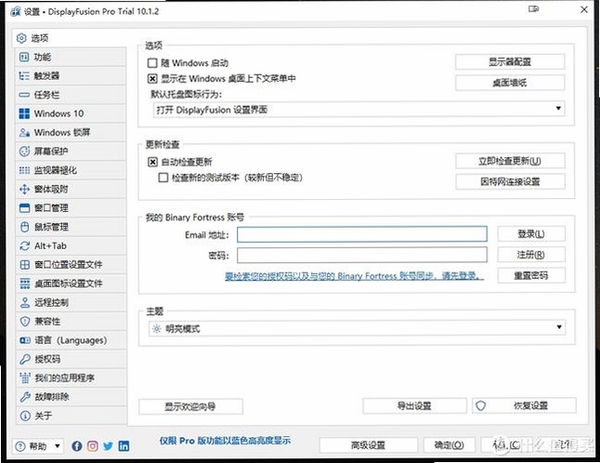Open 因特网连接设置 button
Viewport: 600px width, 463px height.
(510, 181)
